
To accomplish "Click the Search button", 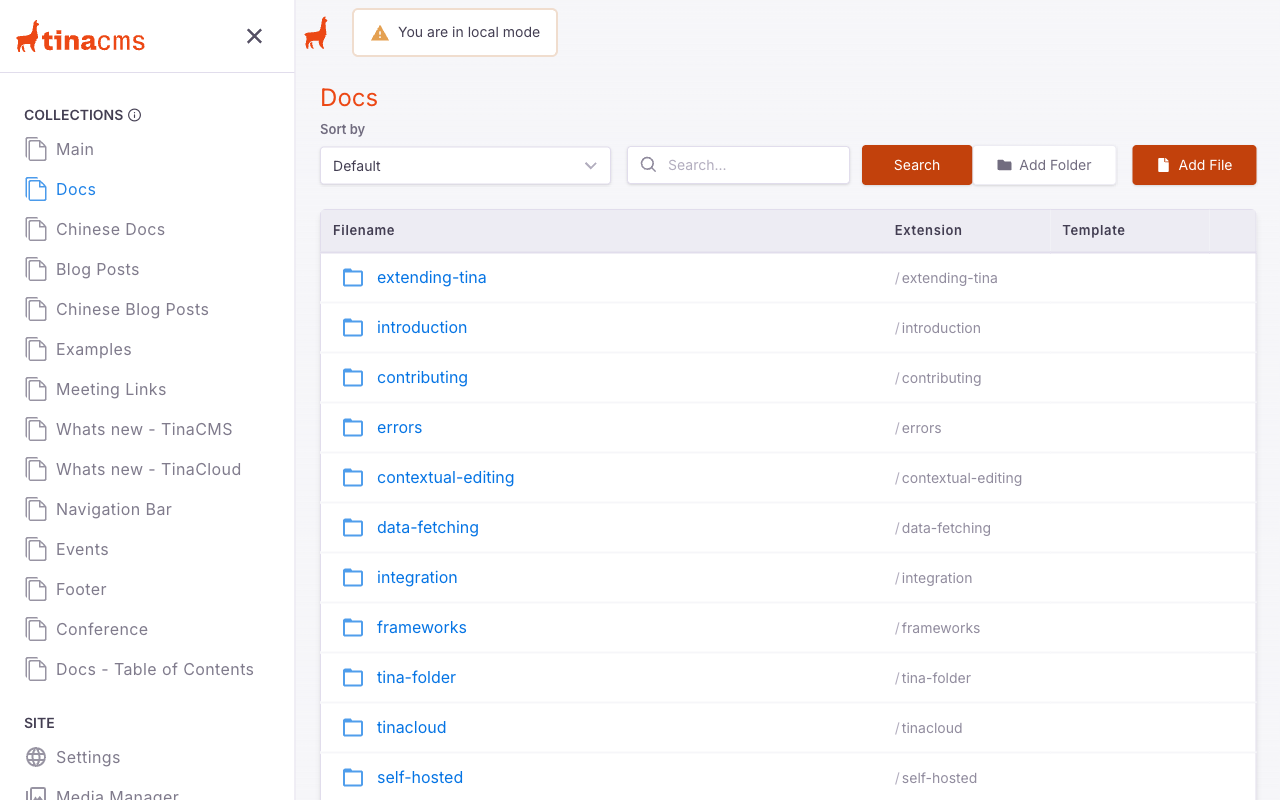I will point(917,165).
